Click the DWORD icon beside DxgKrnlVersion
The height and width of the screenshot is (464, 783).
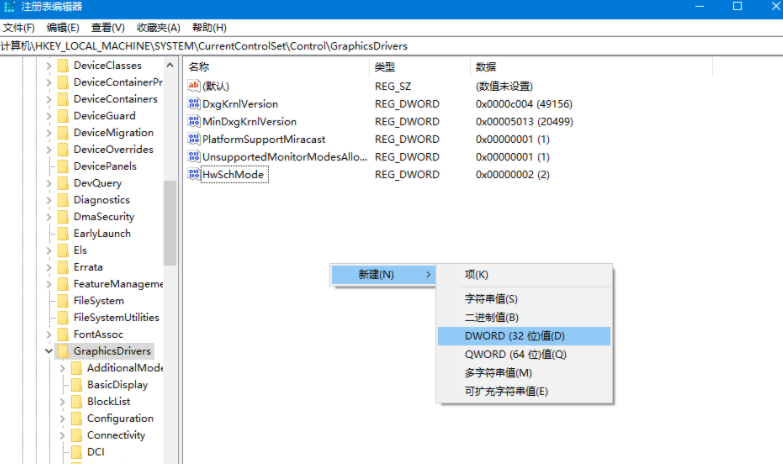pyautogui.click(x=194, y=103)
